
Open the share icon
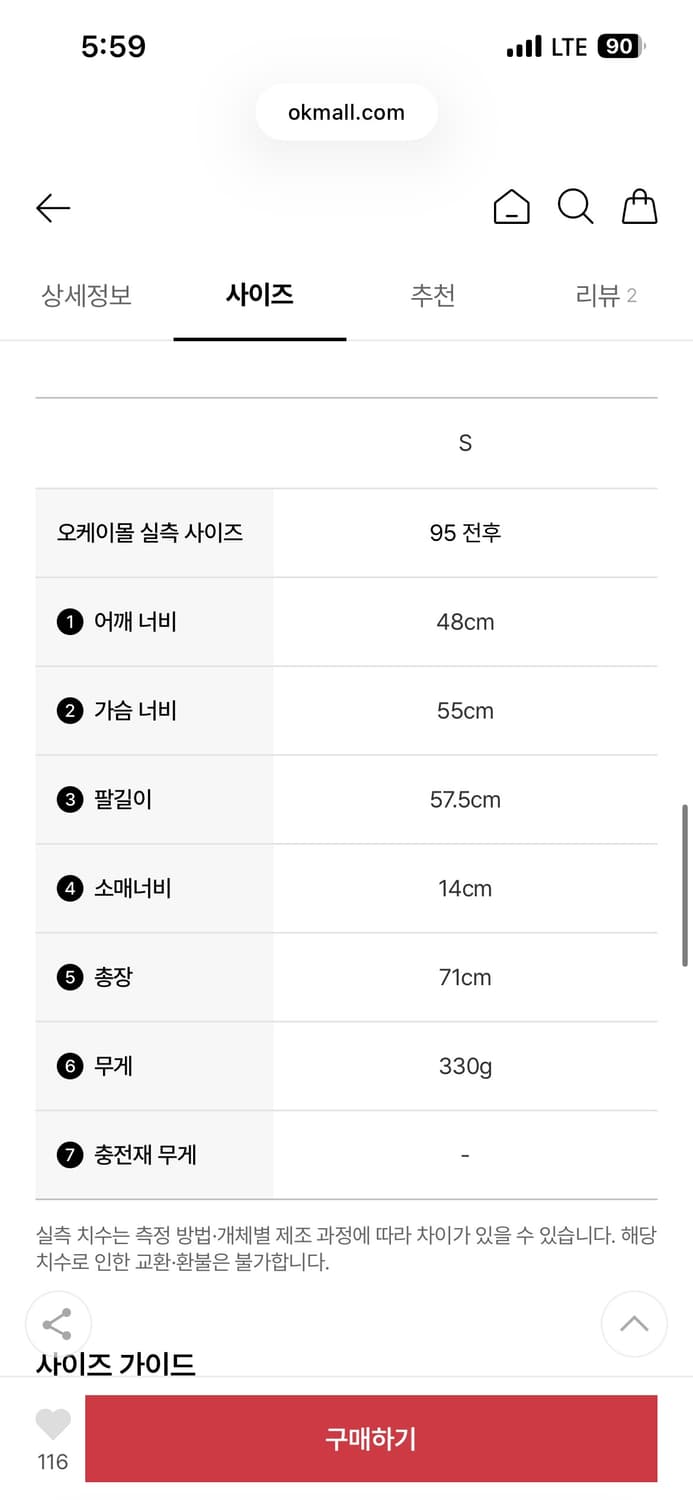coord(57,1323)
